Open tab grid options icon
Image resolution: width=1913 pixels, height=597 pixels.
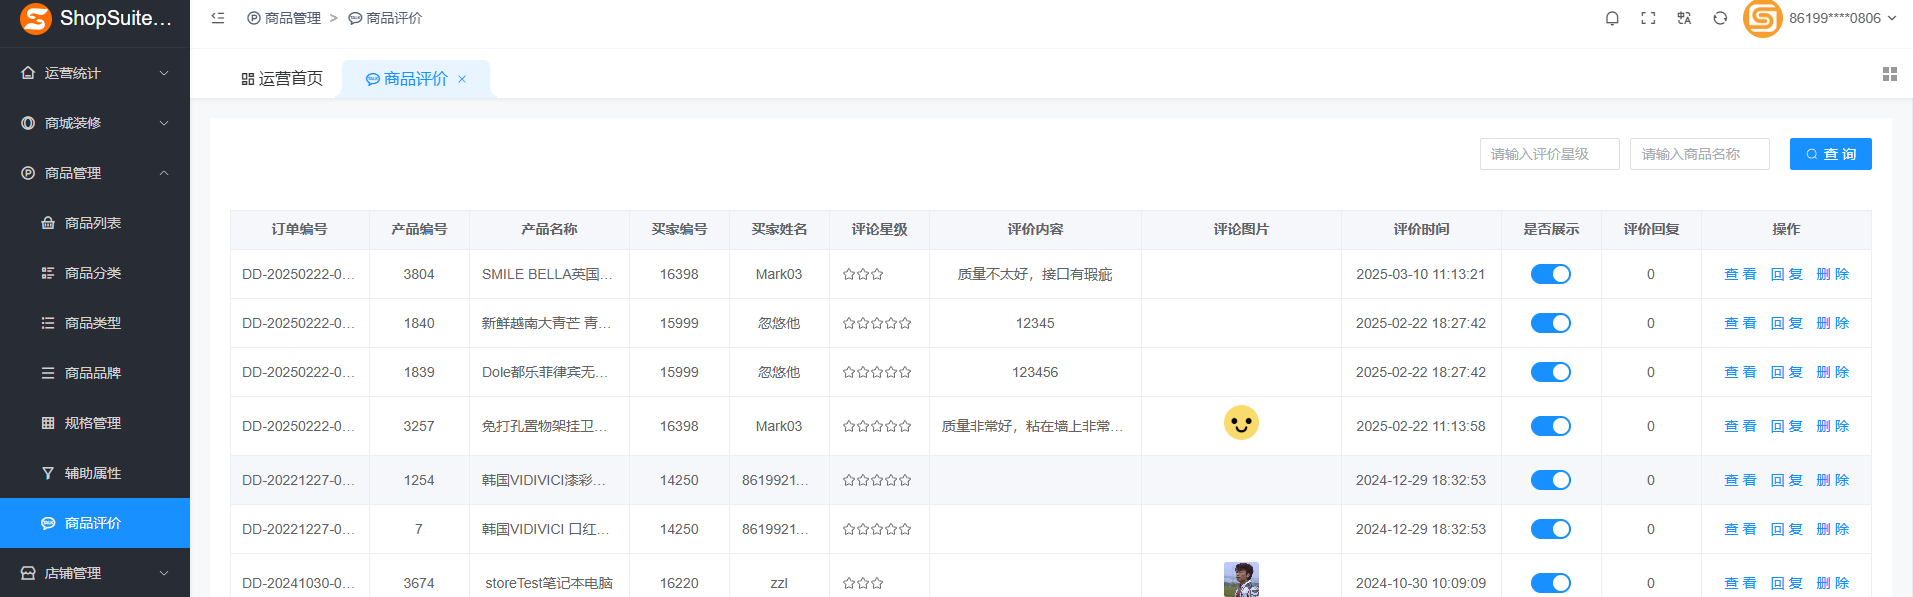click(x=1889, y=74)
